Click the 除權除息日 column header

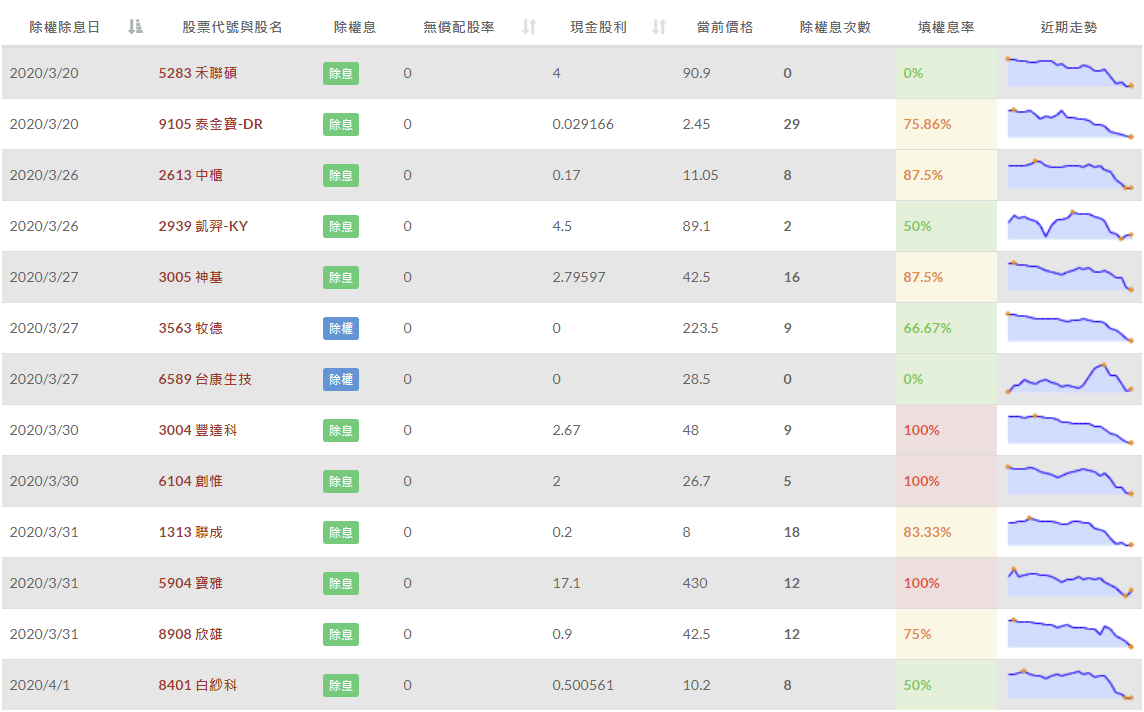tap(64, 27)
